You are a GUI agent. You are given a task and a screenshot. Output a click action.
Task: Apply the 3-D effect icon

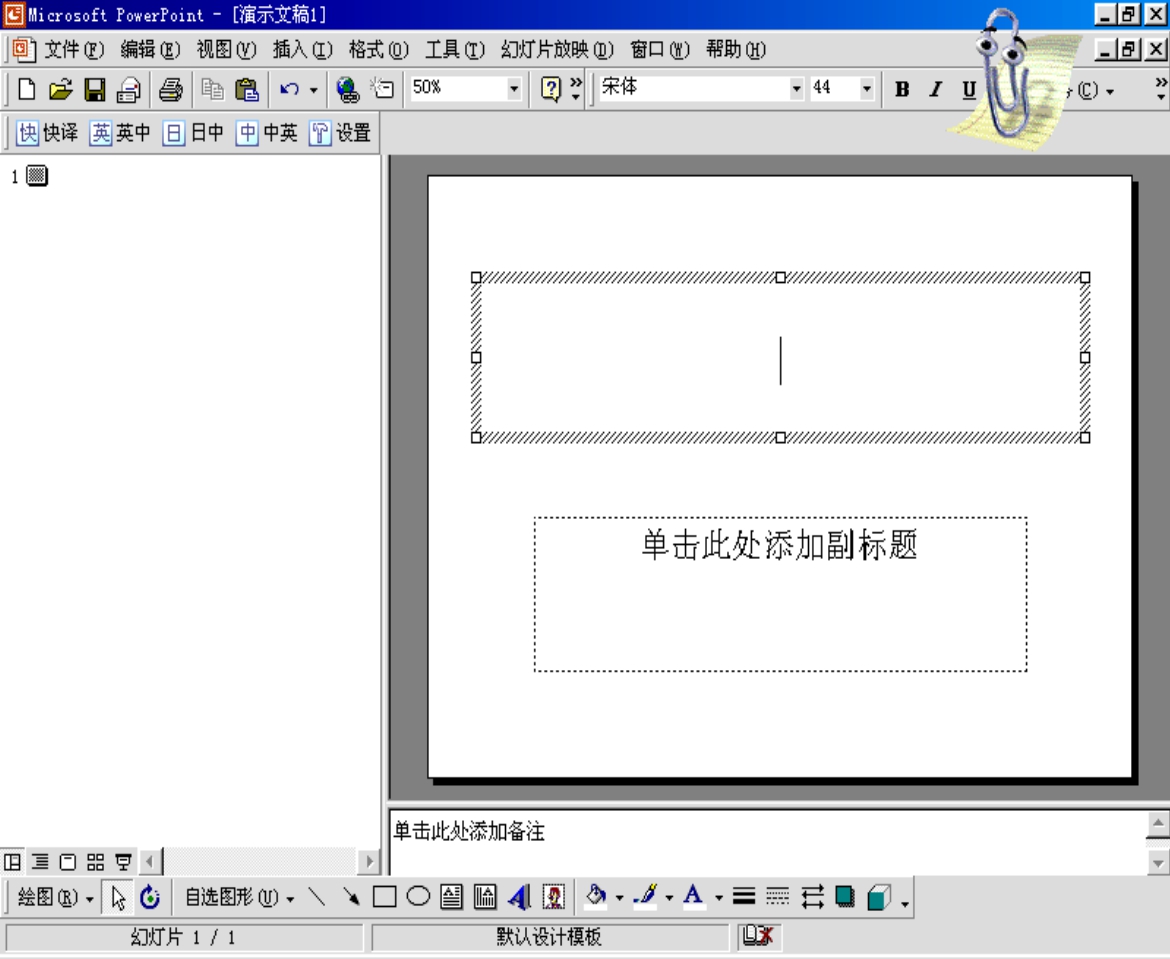point(880,896)
